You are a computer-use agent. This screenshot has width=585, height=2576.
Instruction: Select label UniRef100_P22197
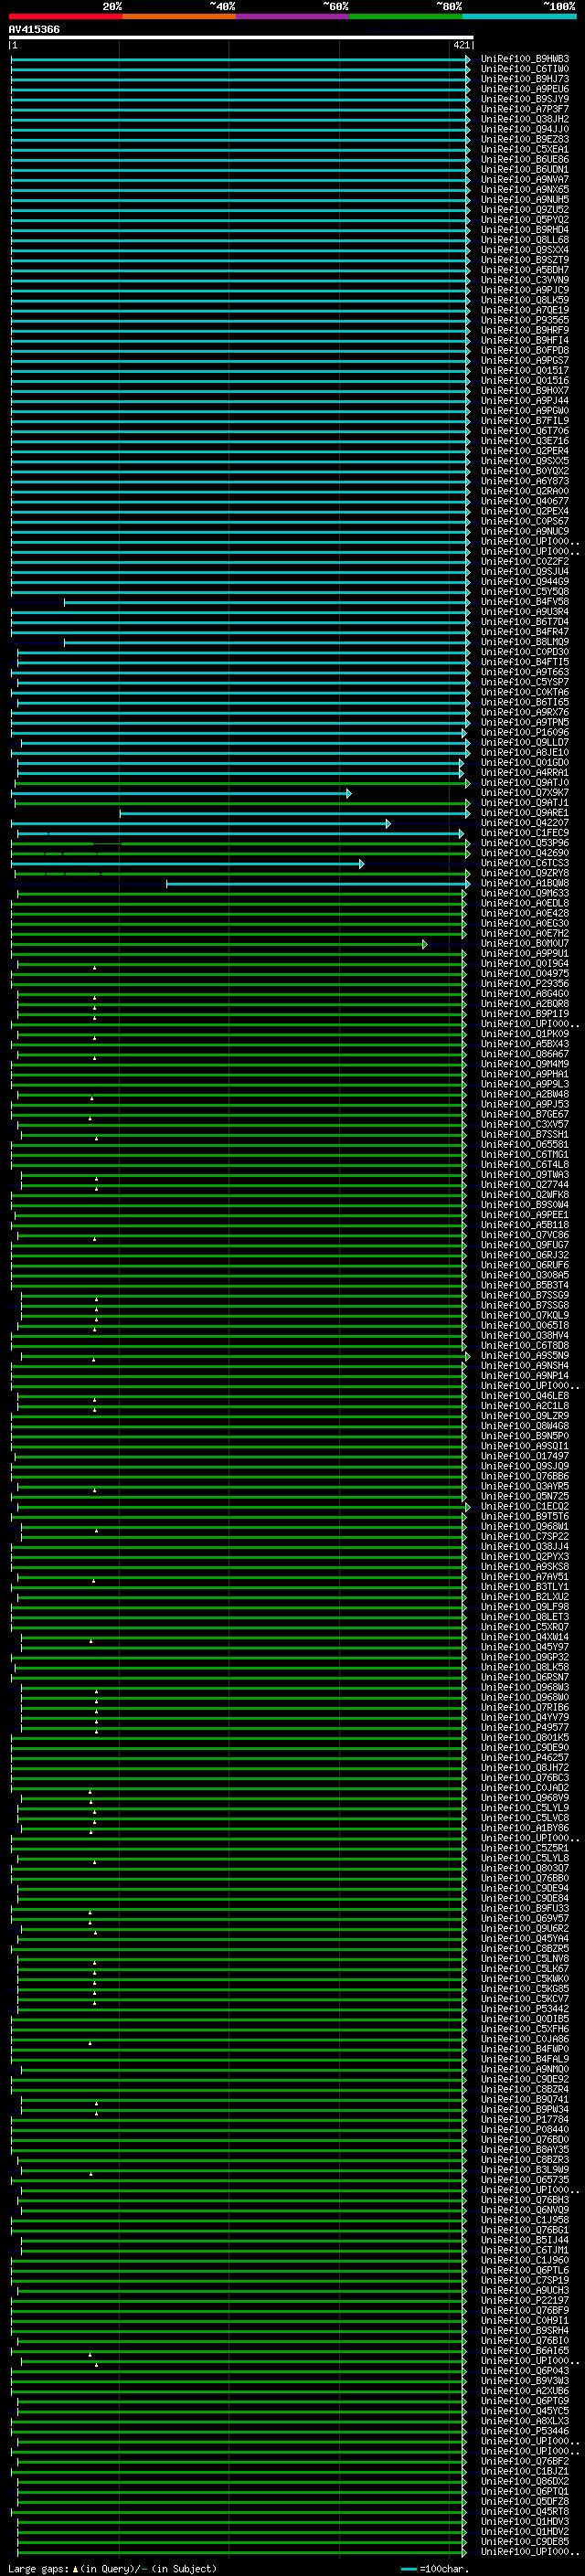525,2300
